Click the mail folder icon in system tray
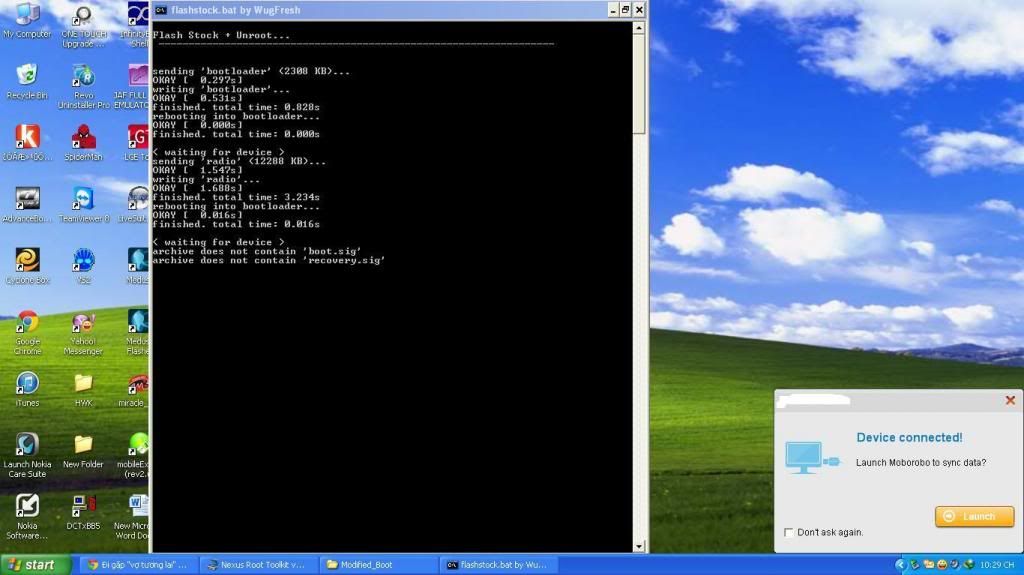The height and width of the screenshot is (575, 1024). pos(929,564)
